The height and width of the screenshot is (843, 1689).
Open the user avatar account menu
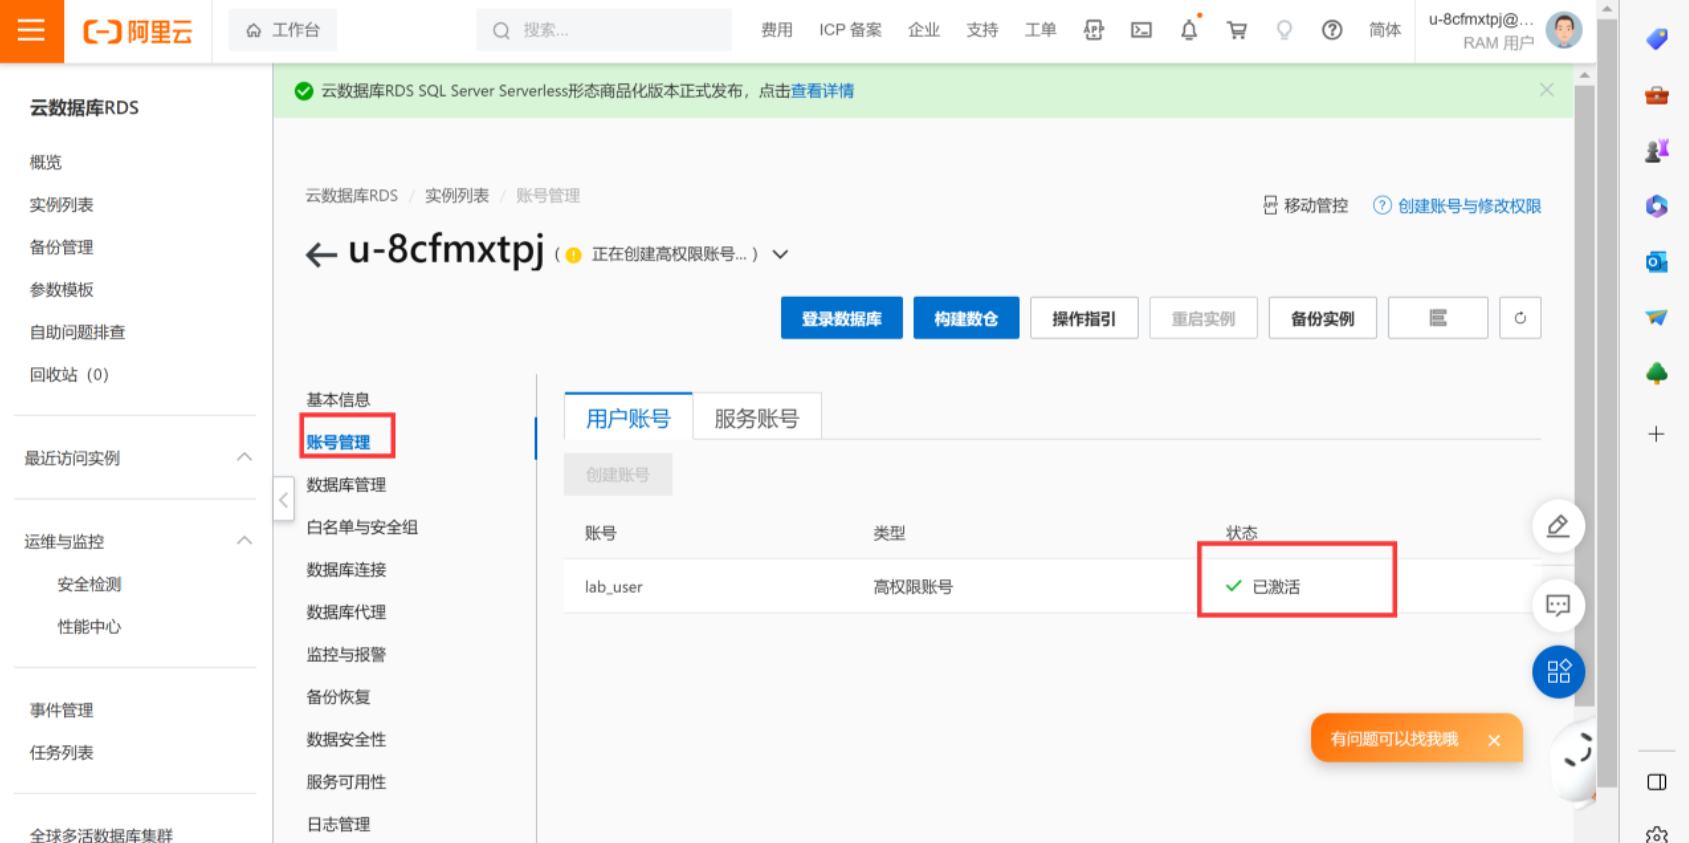(x=1563, y=30)
